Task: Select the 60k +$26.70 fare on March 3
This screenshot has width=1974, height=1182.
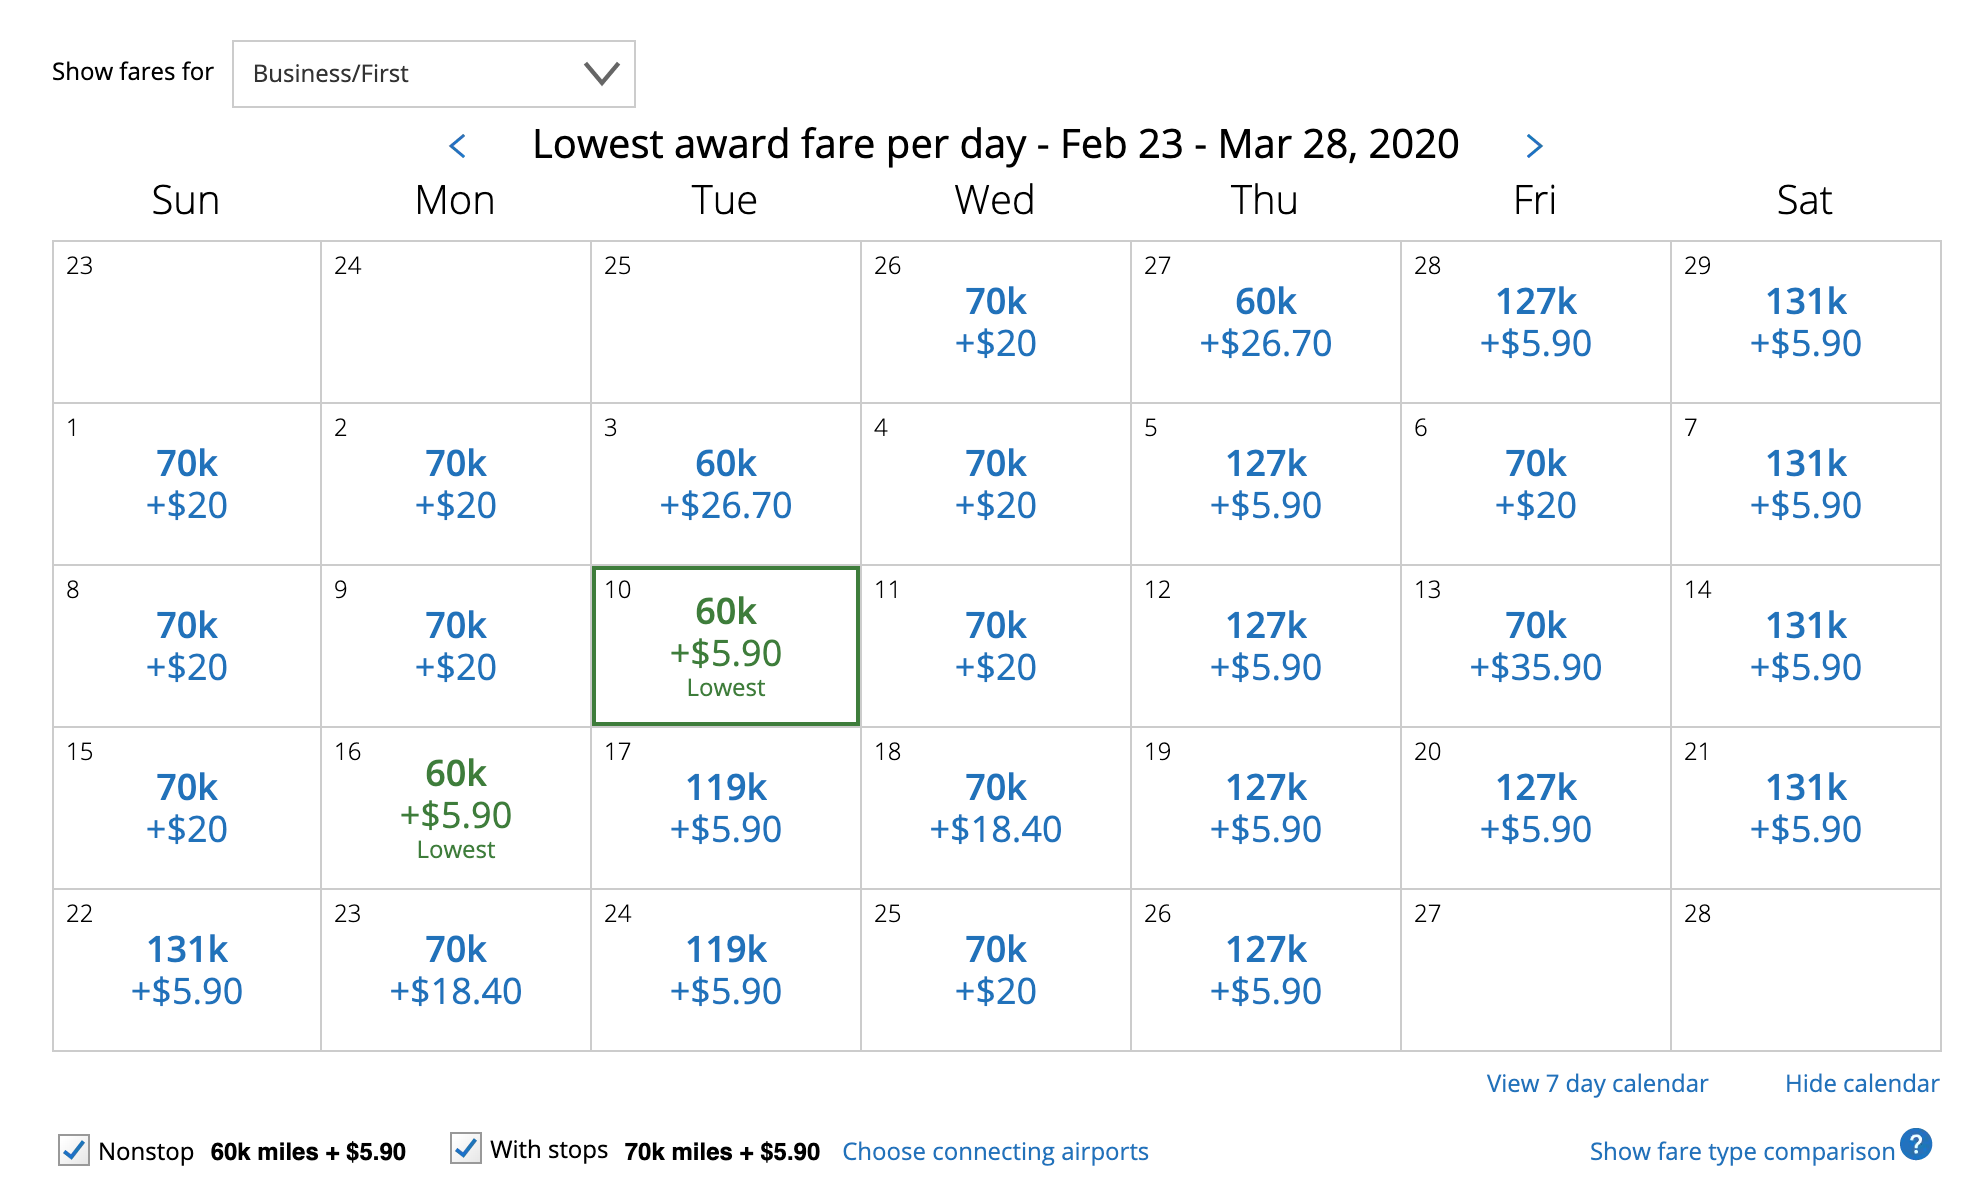Action: pos(726,484)
